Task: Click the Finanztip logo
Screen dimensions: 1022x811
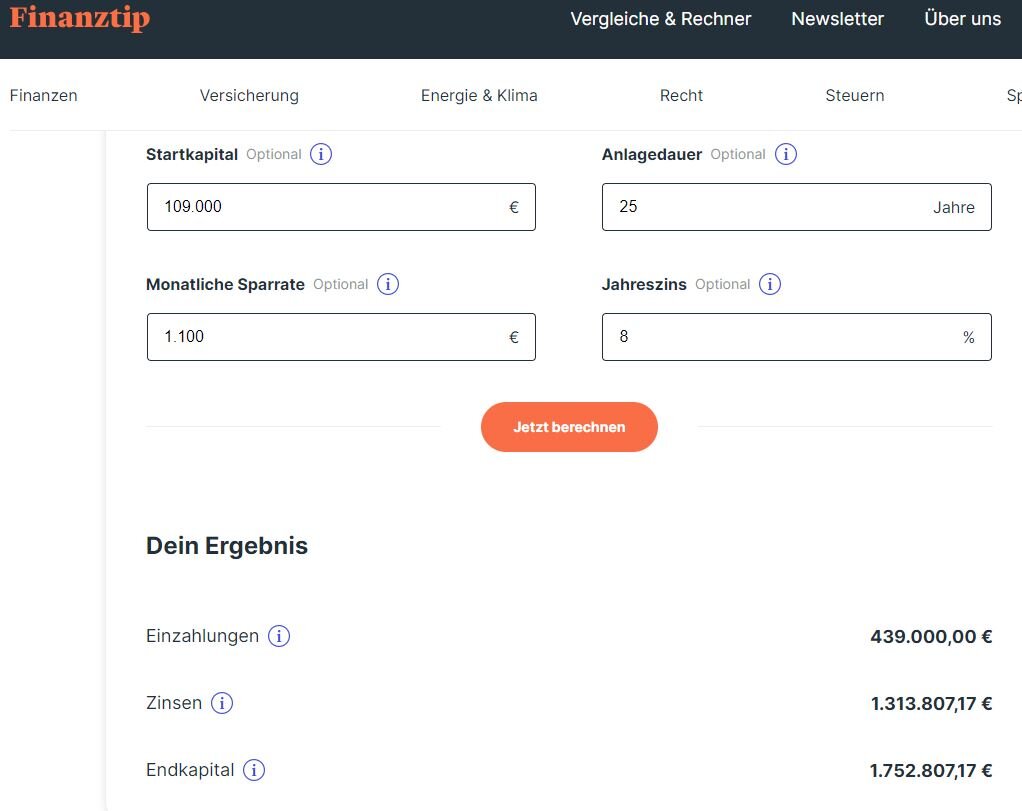Action: pos(79,18)
